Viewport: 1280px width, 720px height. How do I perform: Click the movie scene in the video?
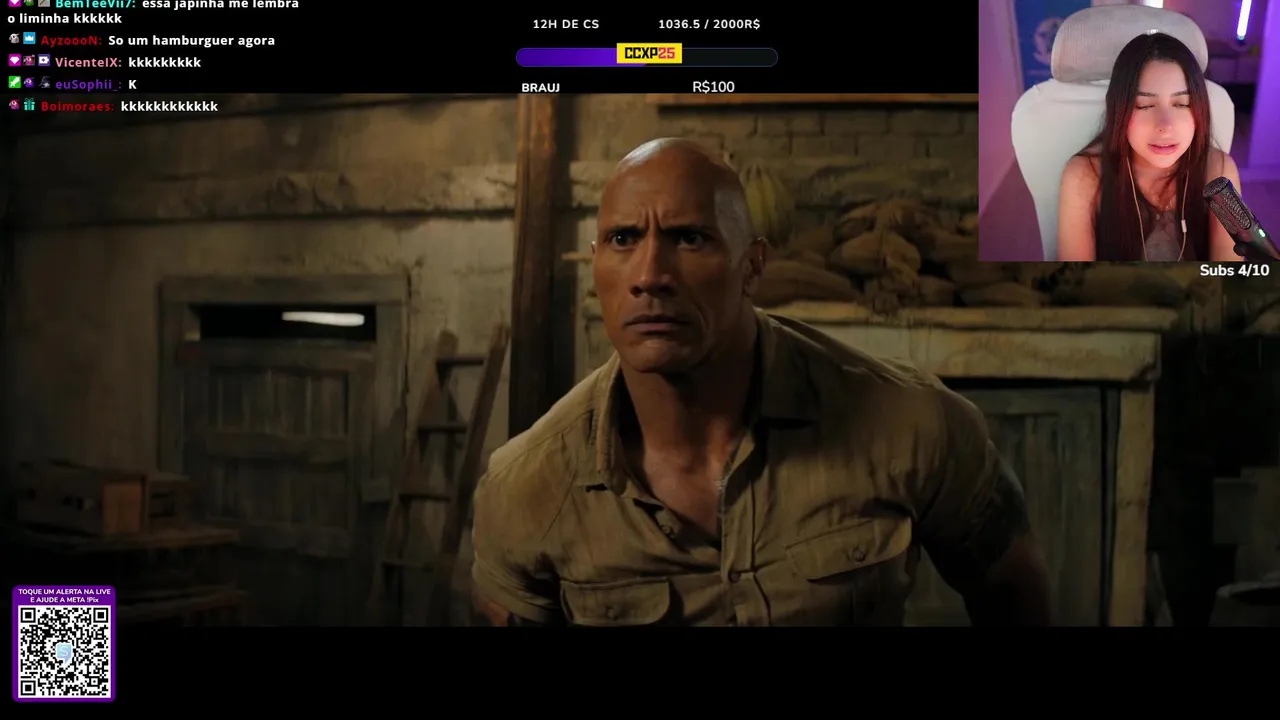click(640, 360)
